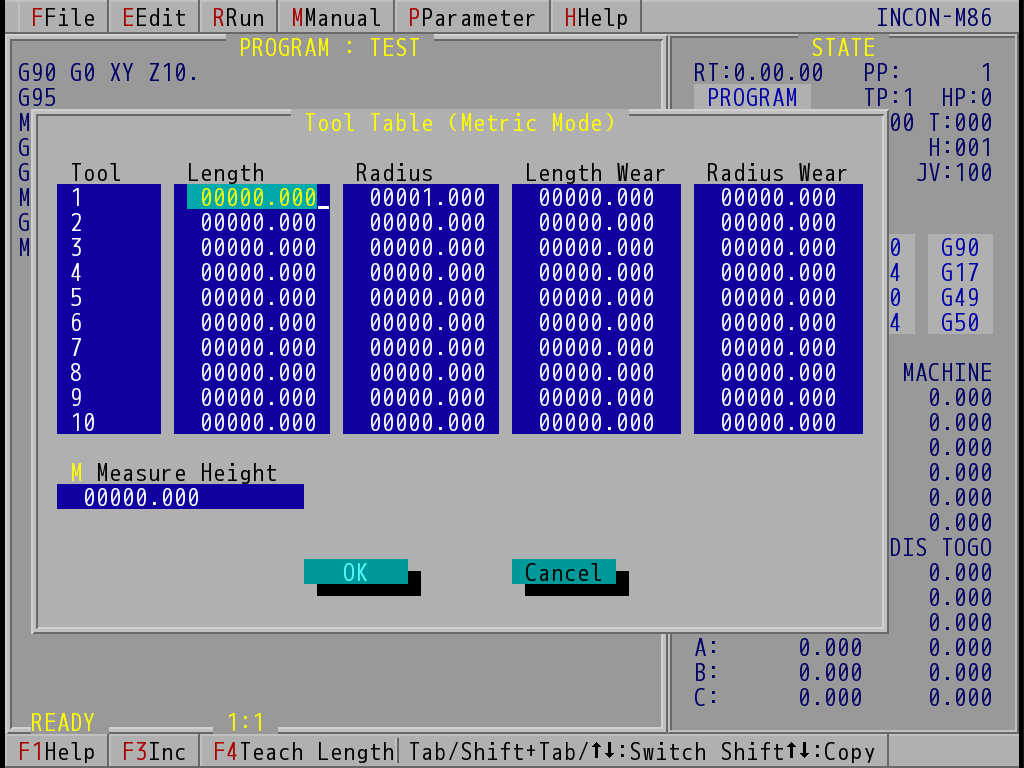
Task: Open the Parameter menu
Action: tap(472, 18)
